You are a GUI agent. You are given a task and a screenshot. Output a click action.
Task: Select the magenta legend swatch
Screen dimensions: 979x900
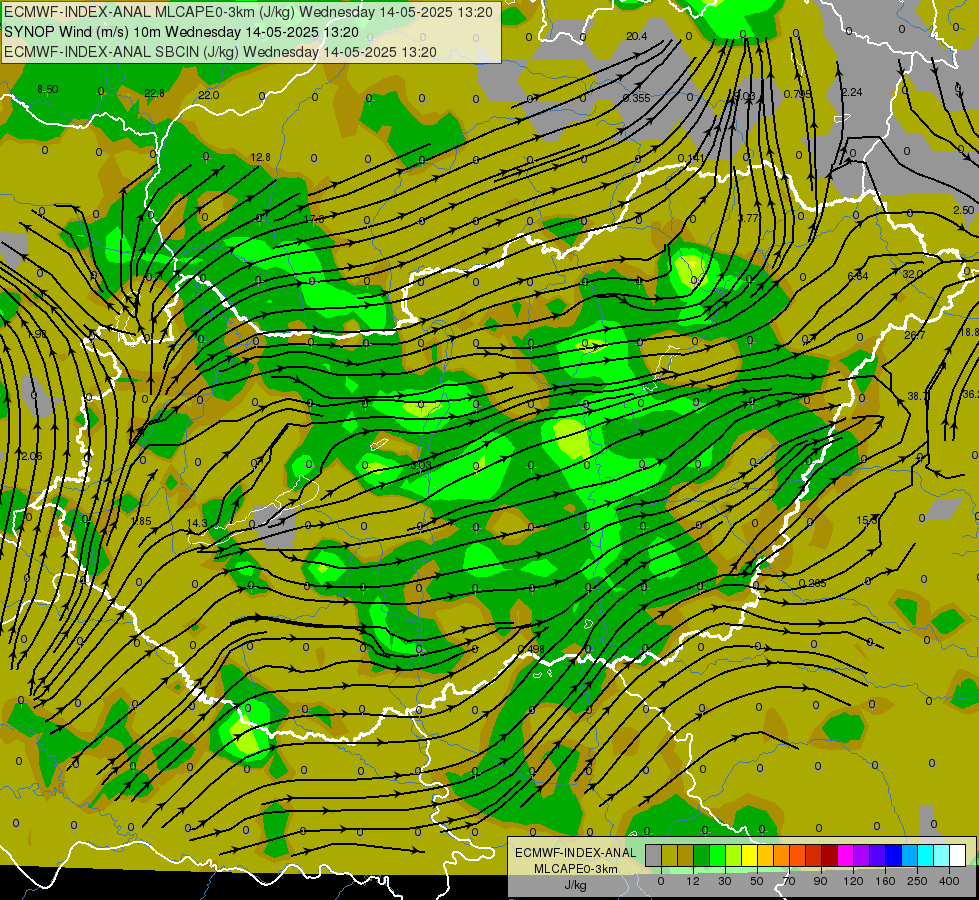tap(845, 855)
